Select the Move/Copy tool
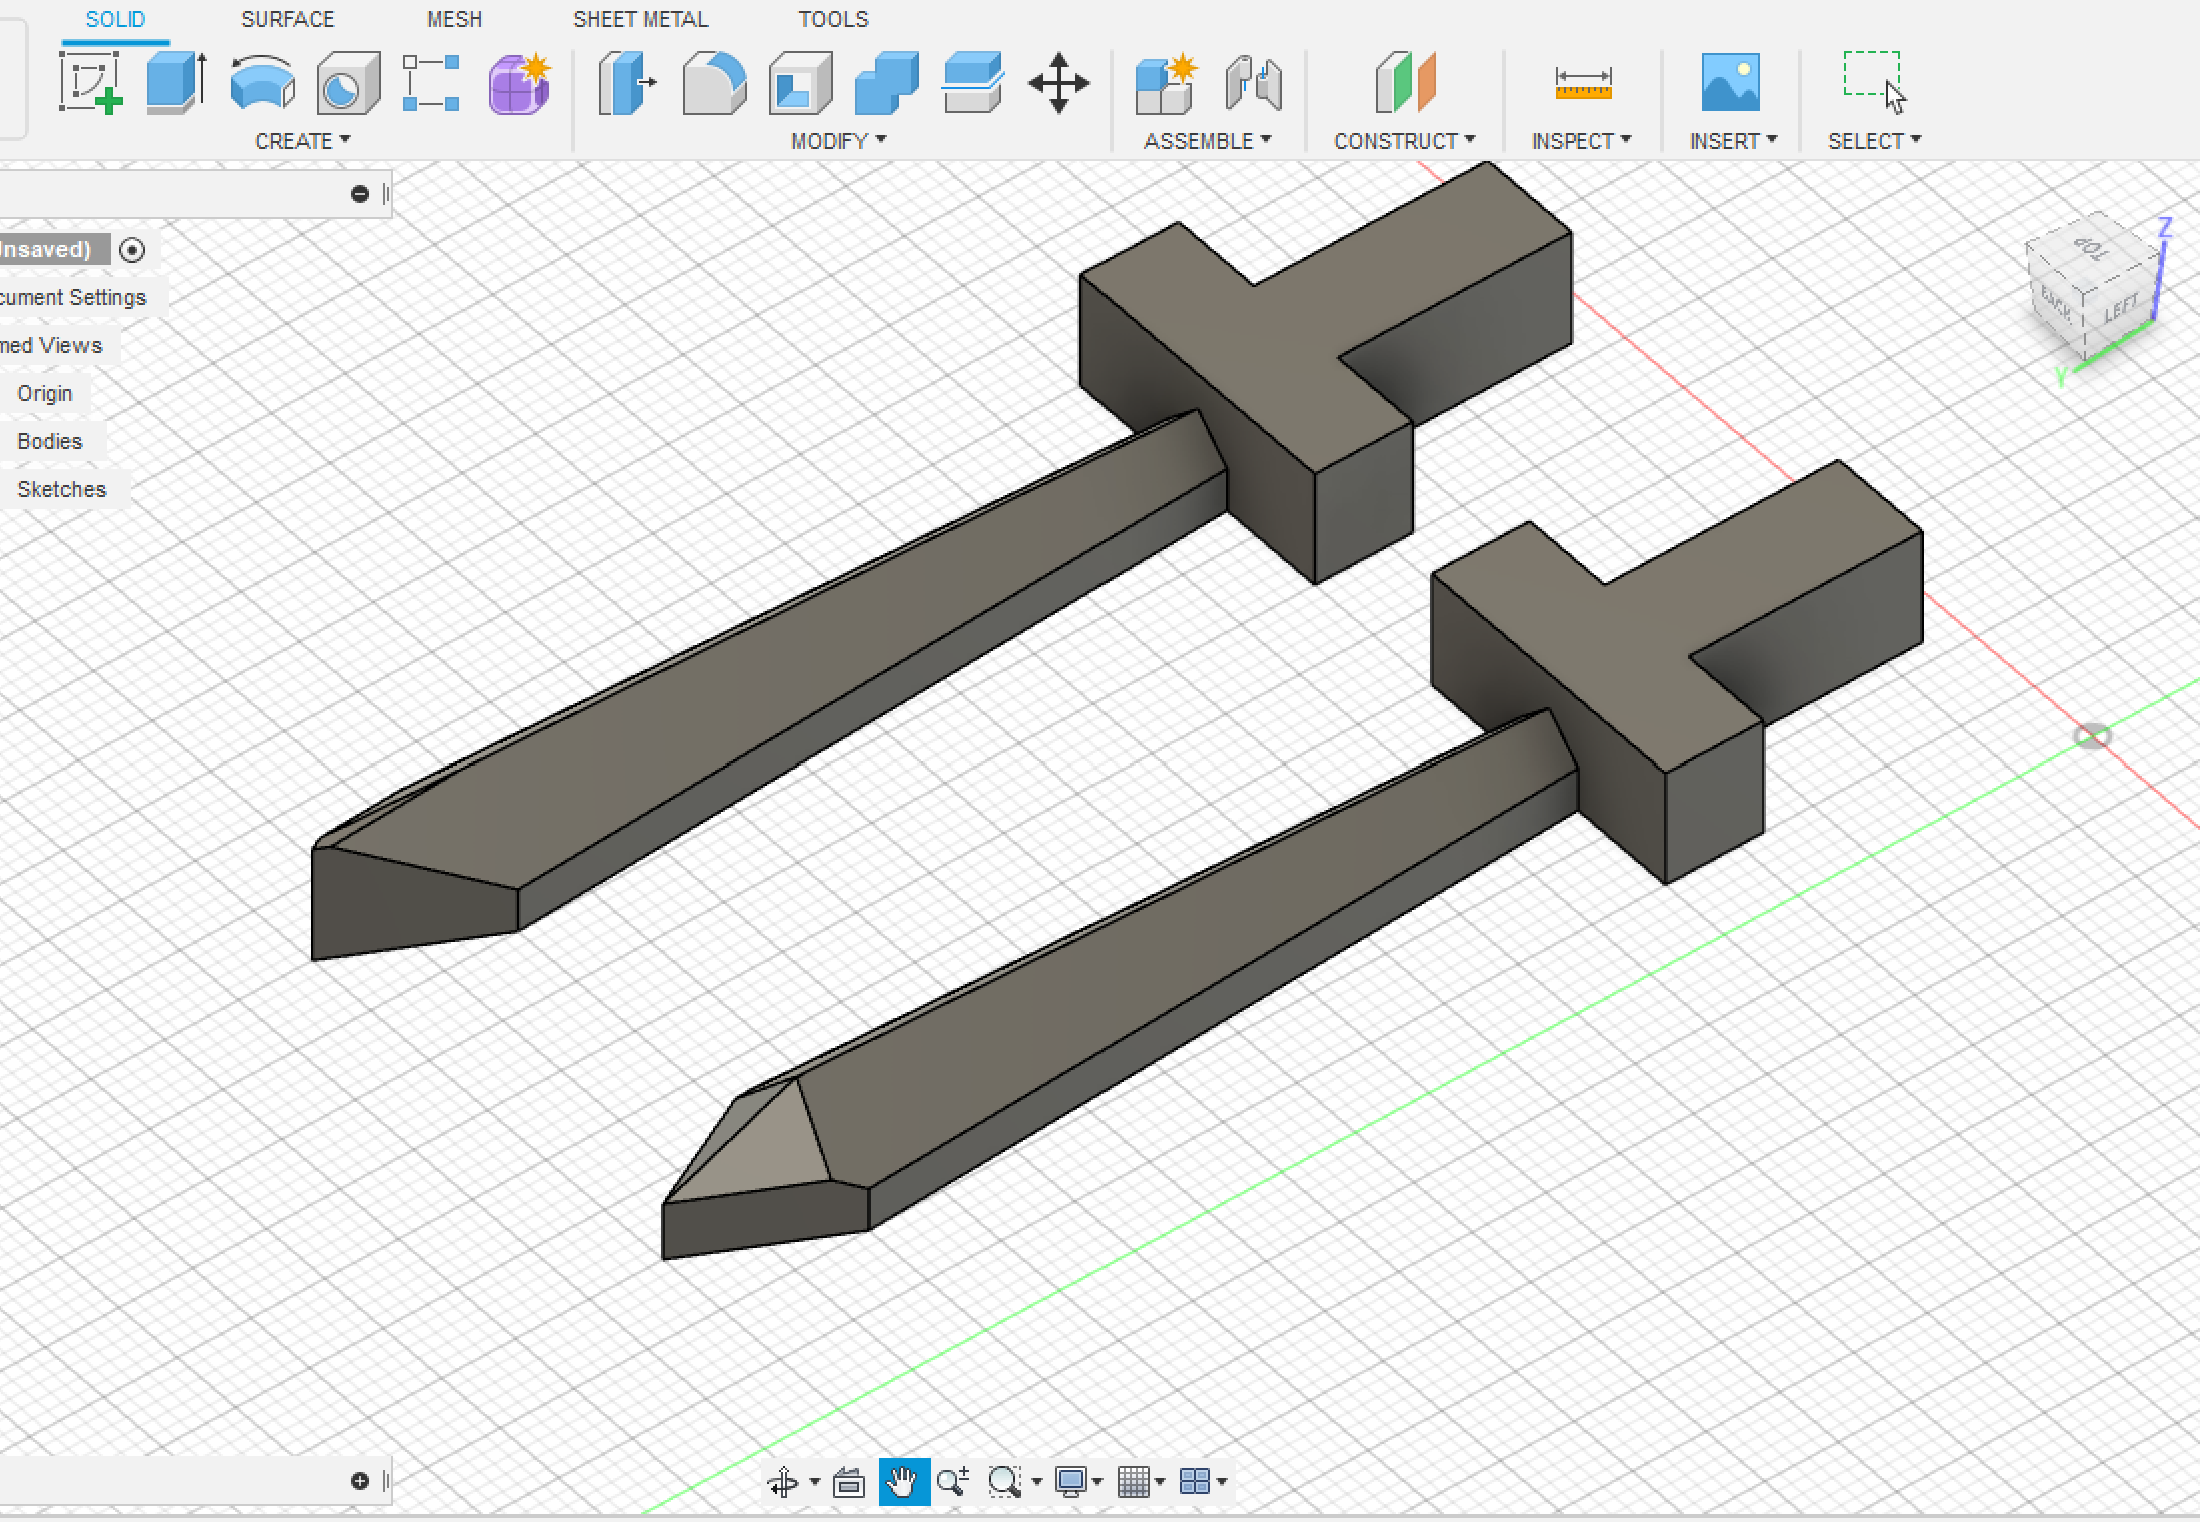This screenshot has width=2200, height=1522. [x=1059, y=83]
